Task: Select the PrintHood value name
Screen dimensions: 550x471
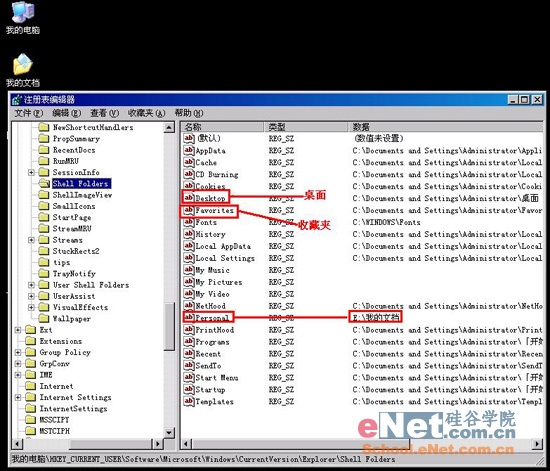Action: coord(215,330)
